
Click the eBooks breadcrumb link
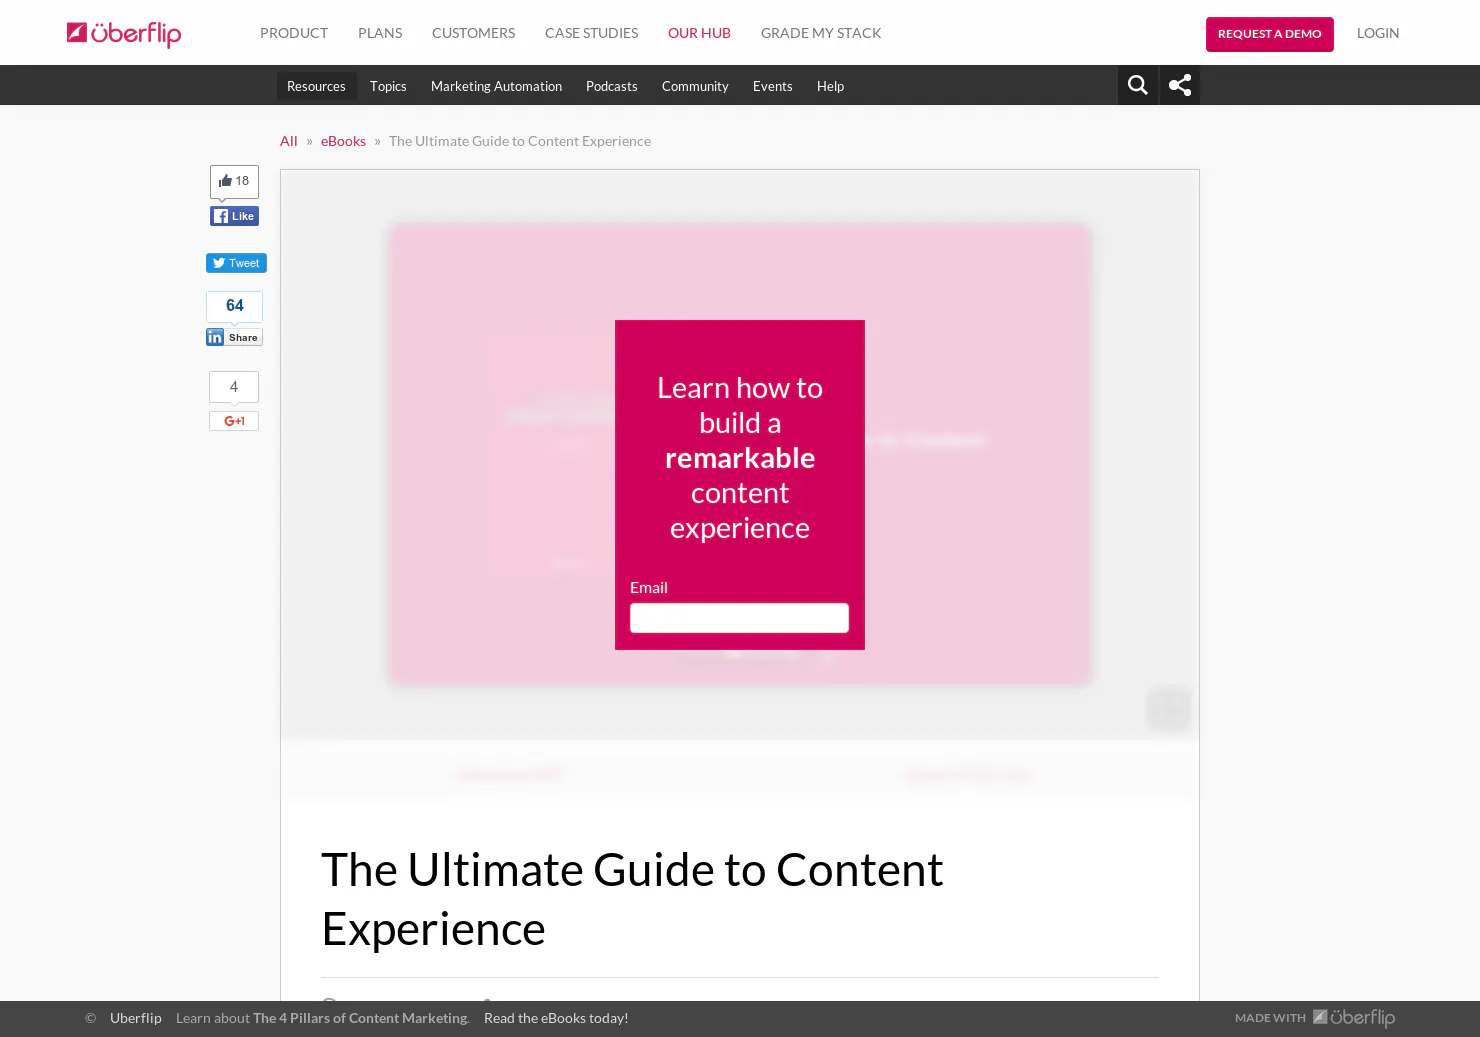(x=343, y=141)
